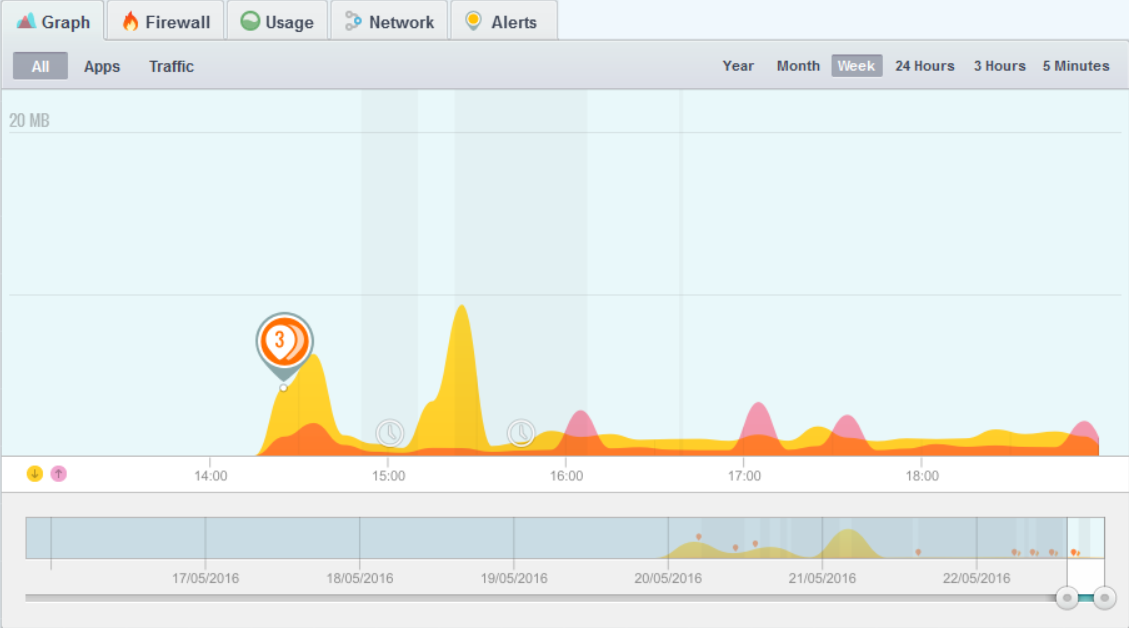
Task: Click the 21/05/2016 traffic hump in overview
Action: click(x=848, y=545)
